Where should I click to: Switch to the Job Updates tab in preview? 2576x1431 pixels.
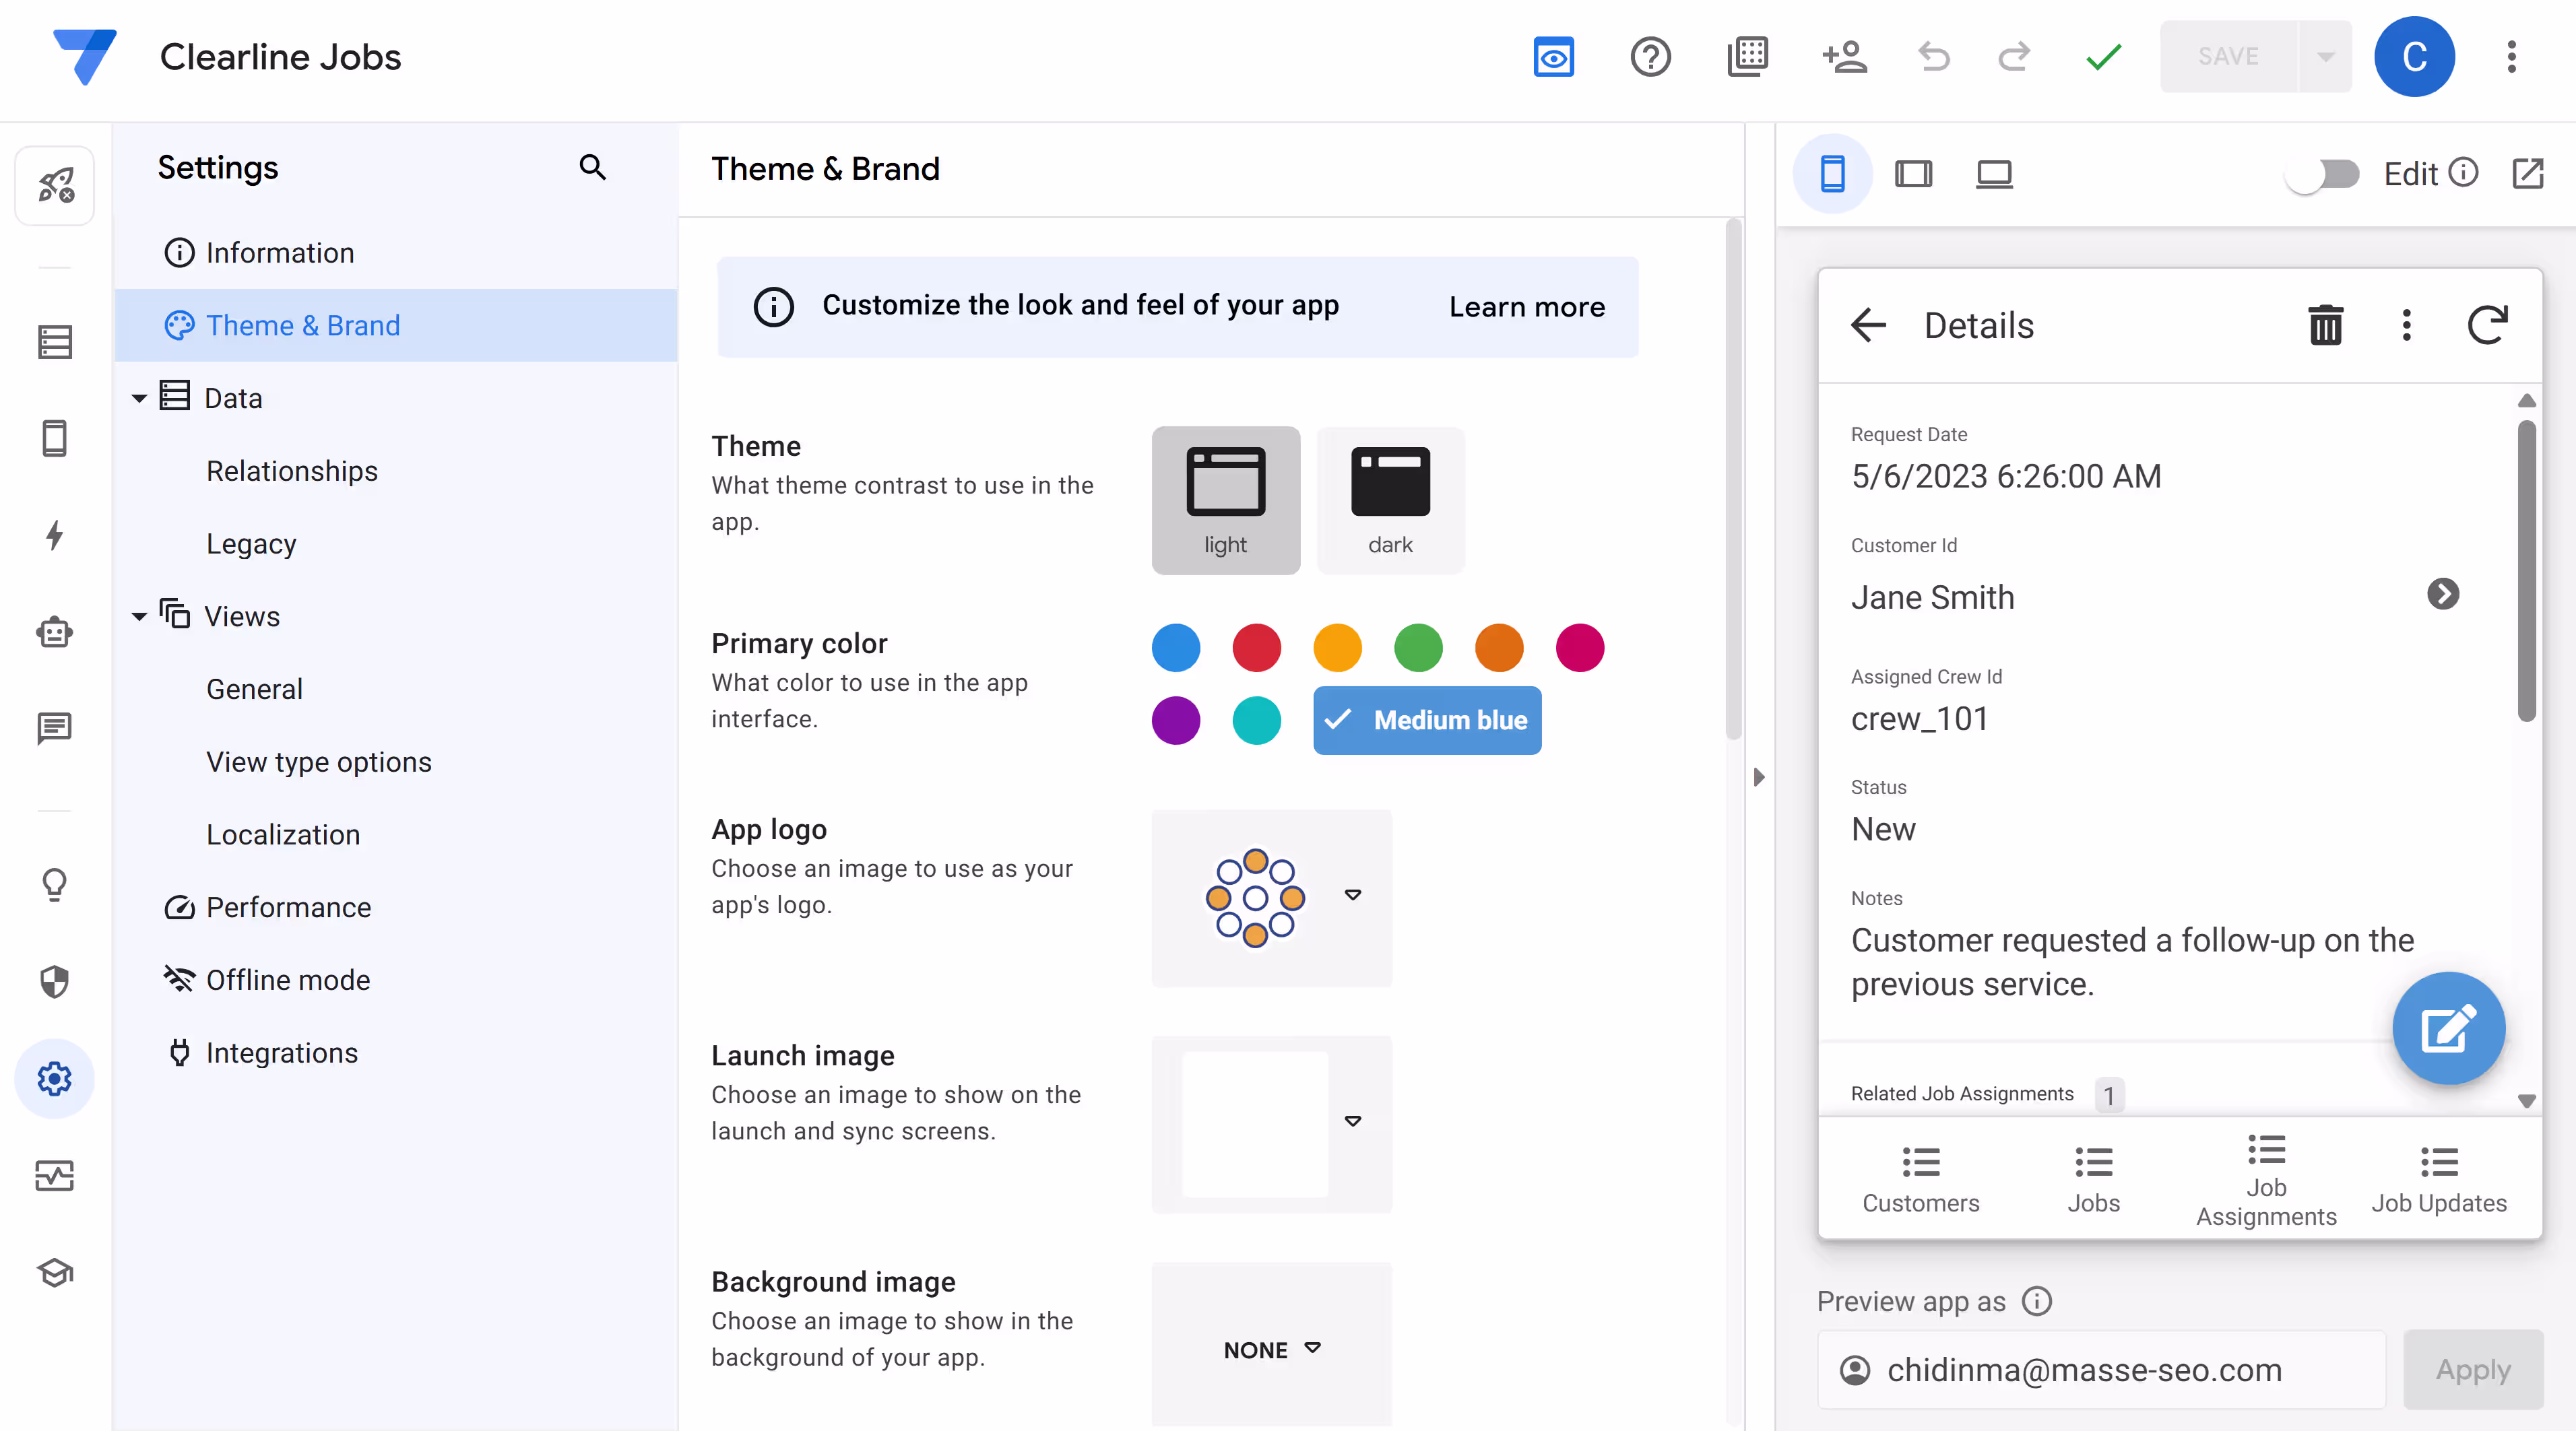[x=2439, y=1180]
